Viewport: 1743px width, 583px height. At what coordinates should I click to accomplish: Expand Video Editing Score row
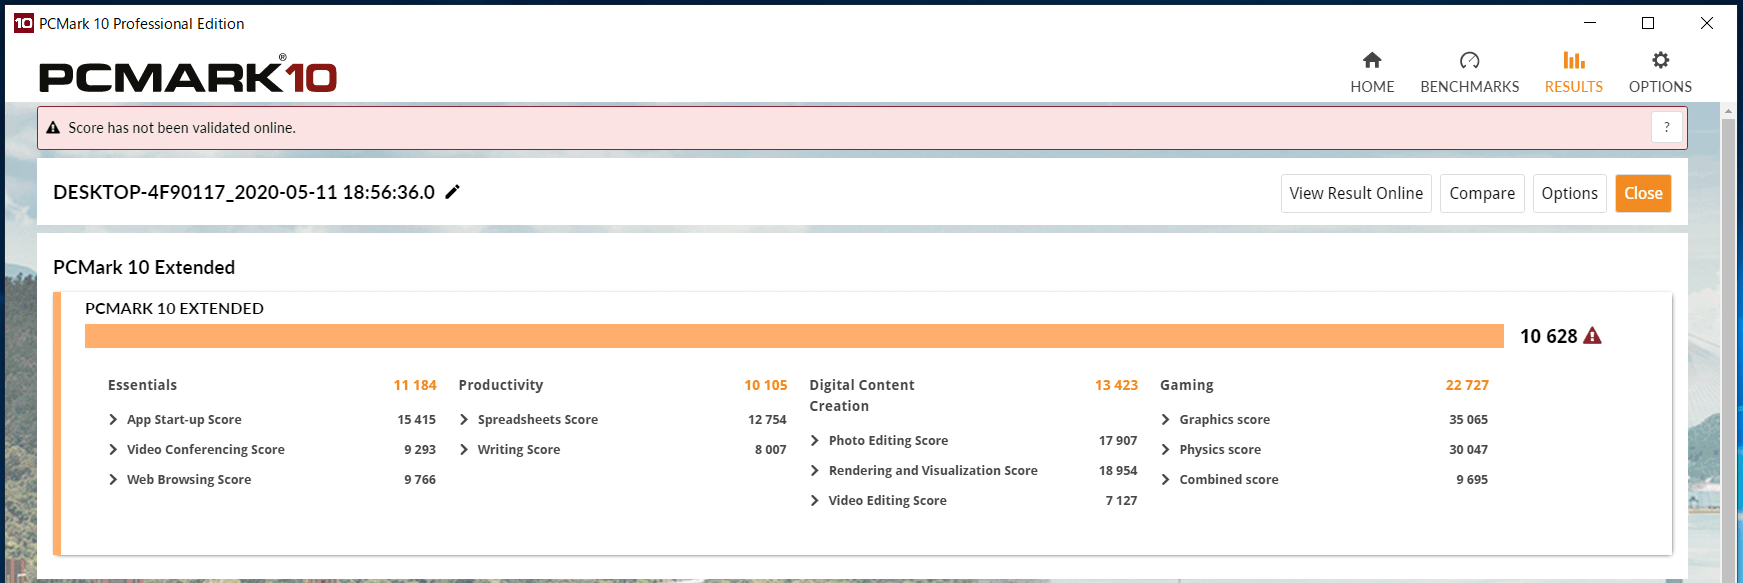click(815, 501)
